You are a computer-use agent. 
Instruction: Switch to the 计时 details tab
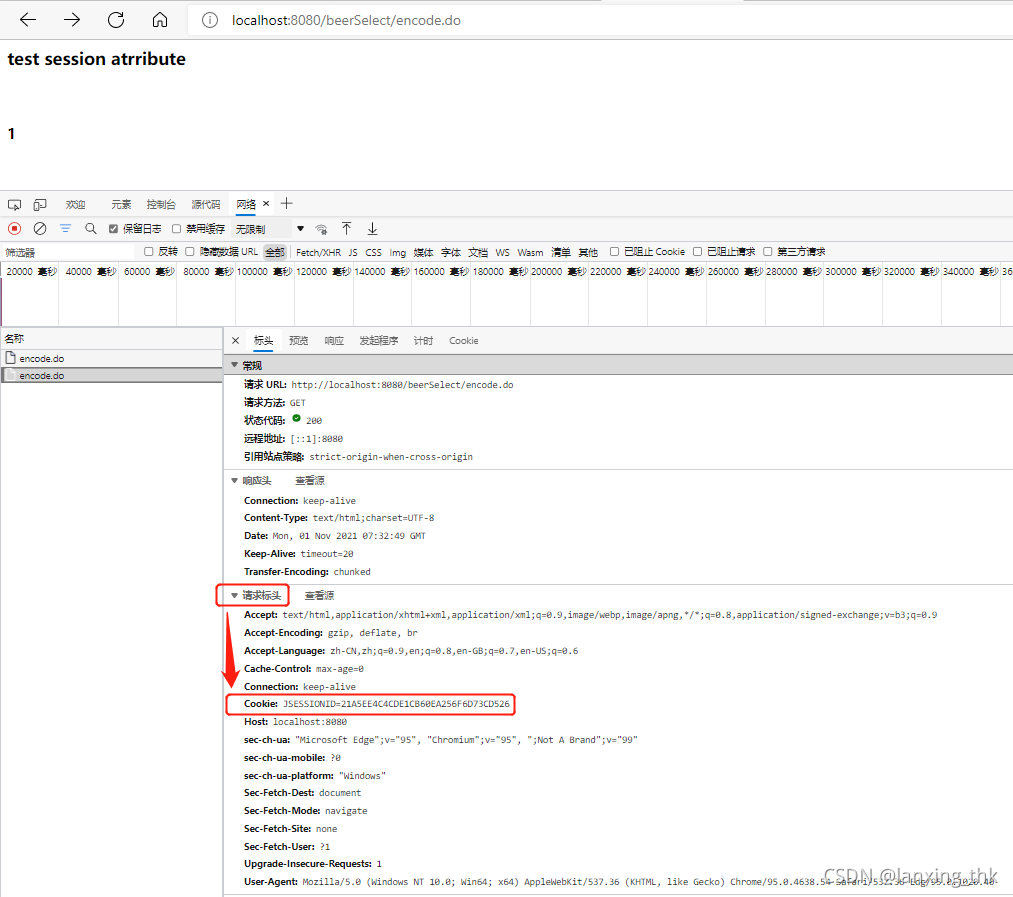pos(423,341)
